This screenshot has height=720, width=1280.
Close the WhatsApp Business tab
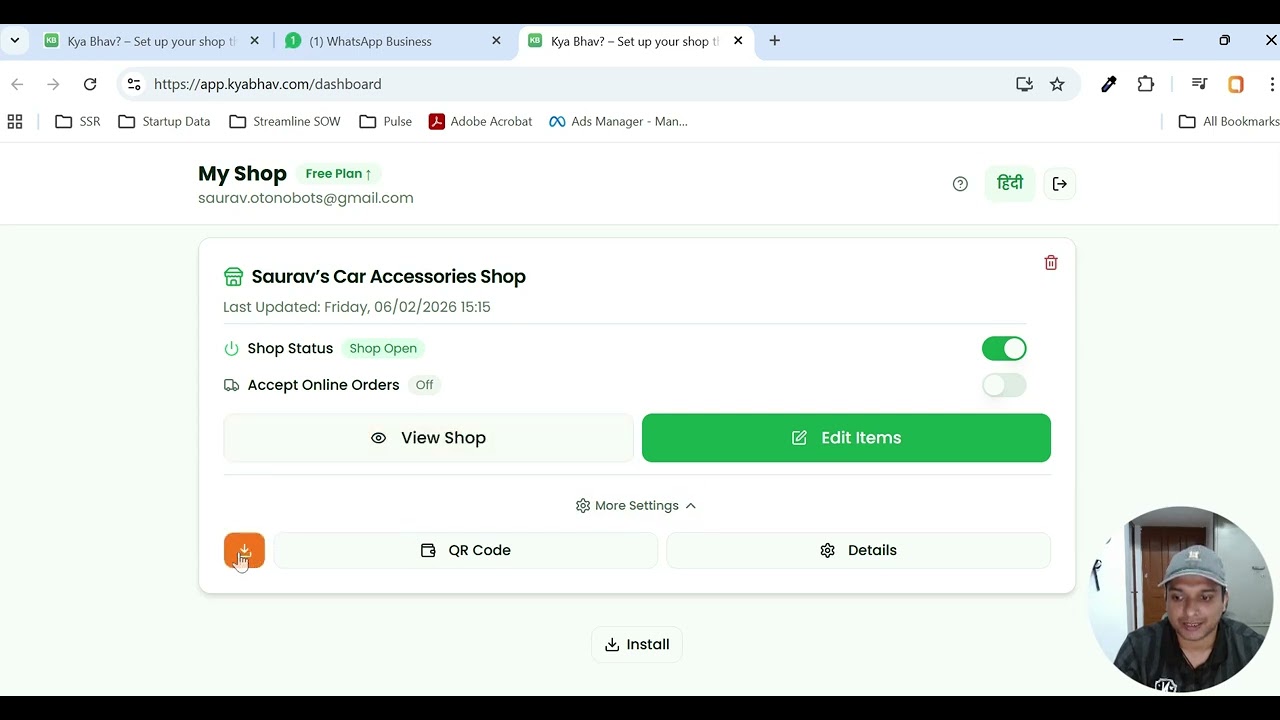[x=497, y=41]
